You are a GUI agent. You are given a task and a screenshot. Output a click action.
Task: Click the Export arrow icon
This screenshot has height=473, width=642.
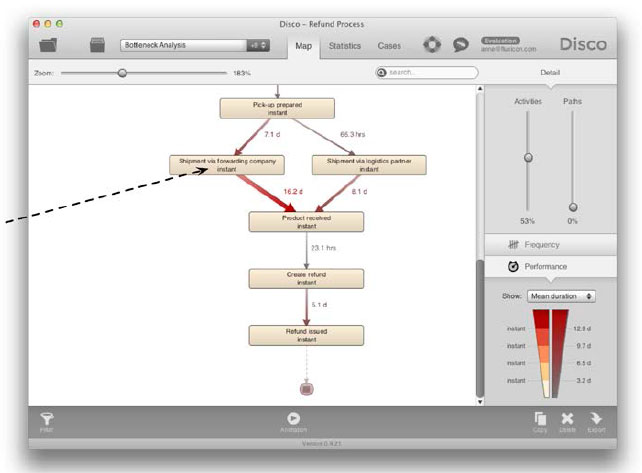pos(596,421)
